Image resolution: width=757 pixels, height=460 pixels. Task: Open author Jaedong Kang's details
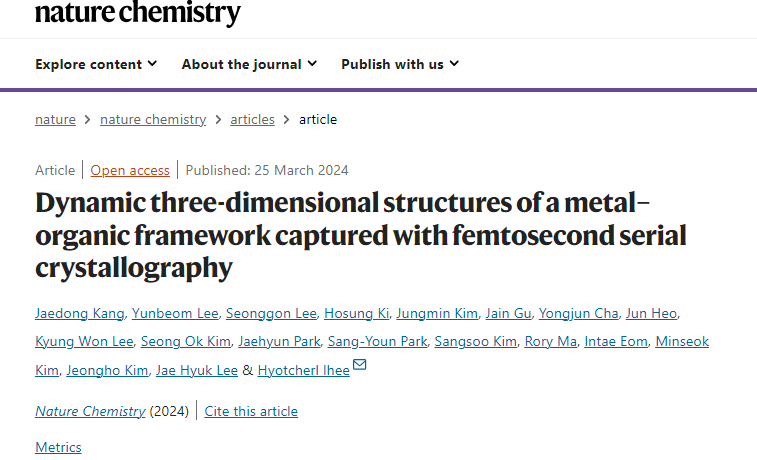[x=80, y=313]
